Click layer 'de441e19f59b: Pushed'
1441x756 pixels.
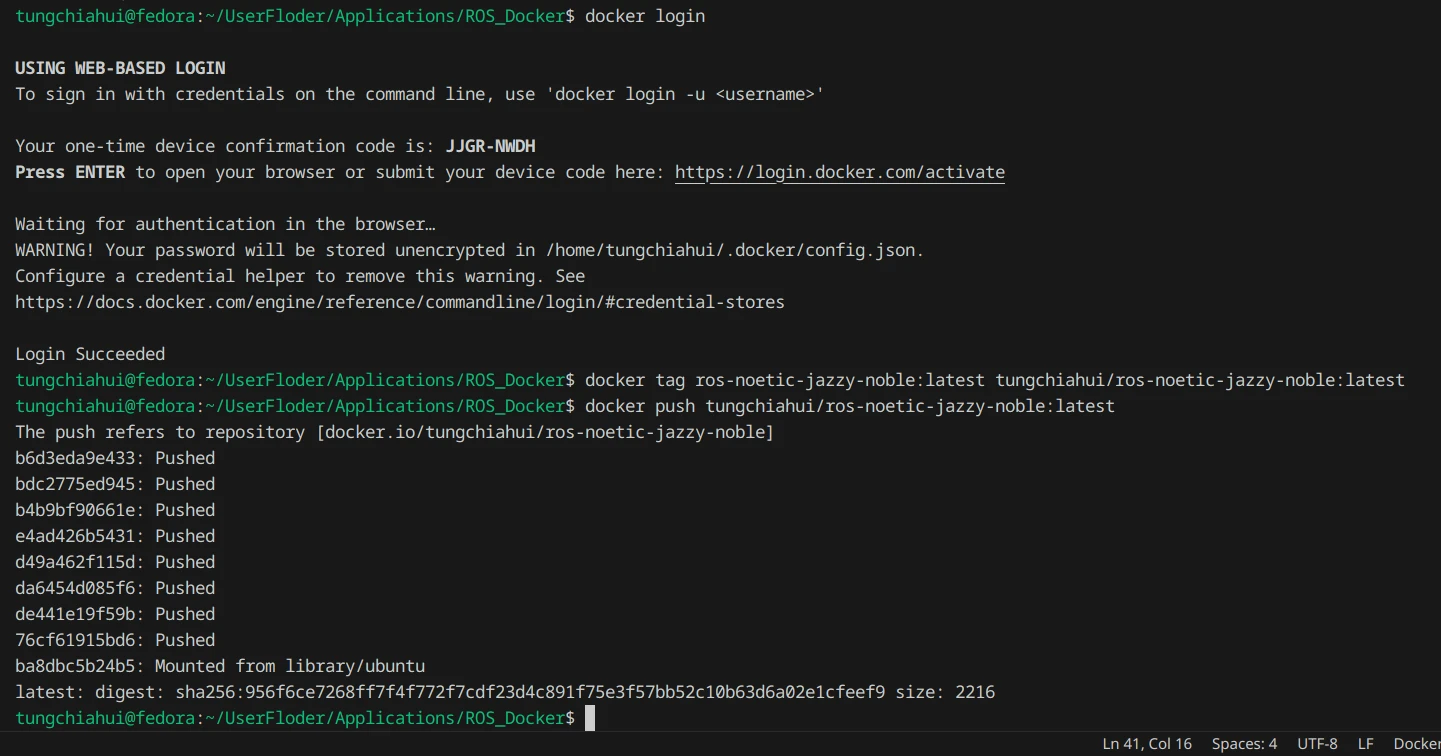pos(115,614)
